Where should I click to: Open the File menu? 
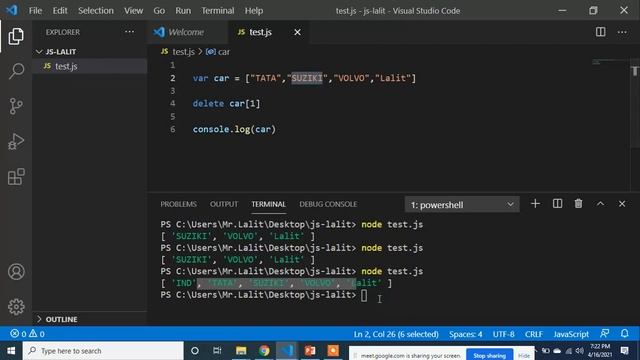pyautogui.click(x=35, y=11)
